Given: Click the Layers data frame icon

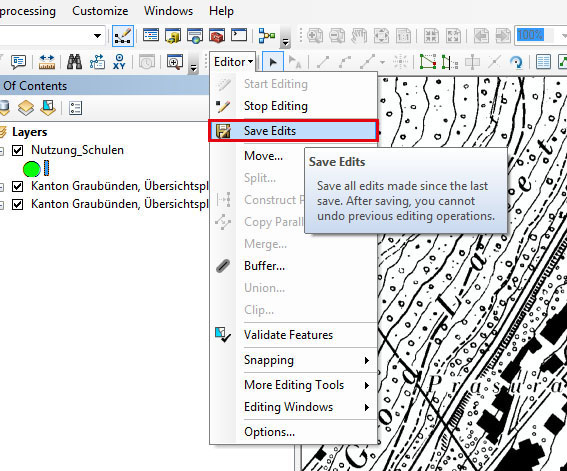Looking at the screenshot, I should click(x=3, y=132).
